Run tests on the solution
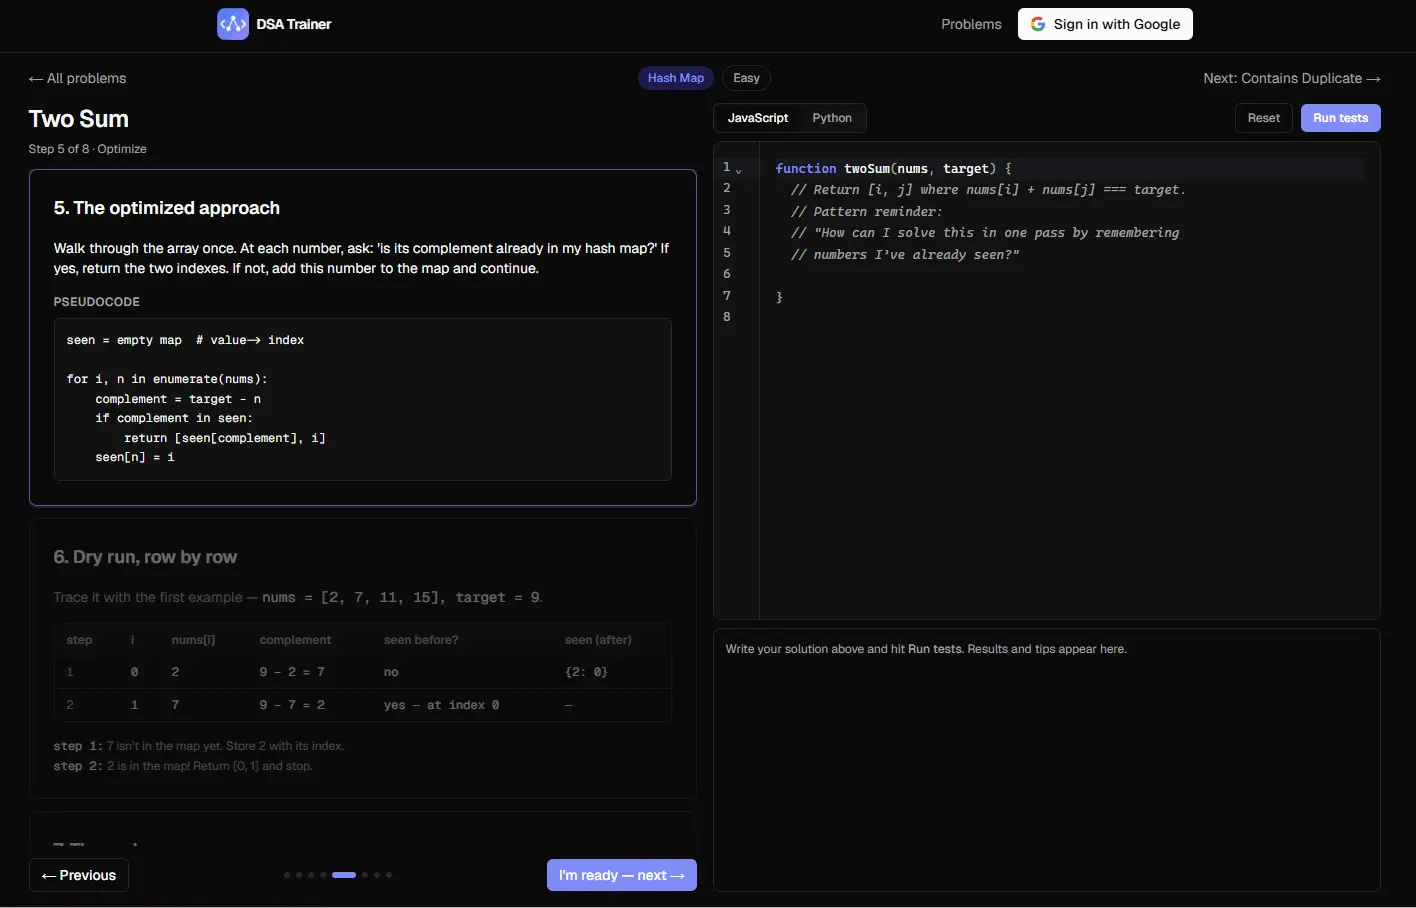Image resolution: width=1416 pixels, height=908 pixels. [x=1340, y=118]
